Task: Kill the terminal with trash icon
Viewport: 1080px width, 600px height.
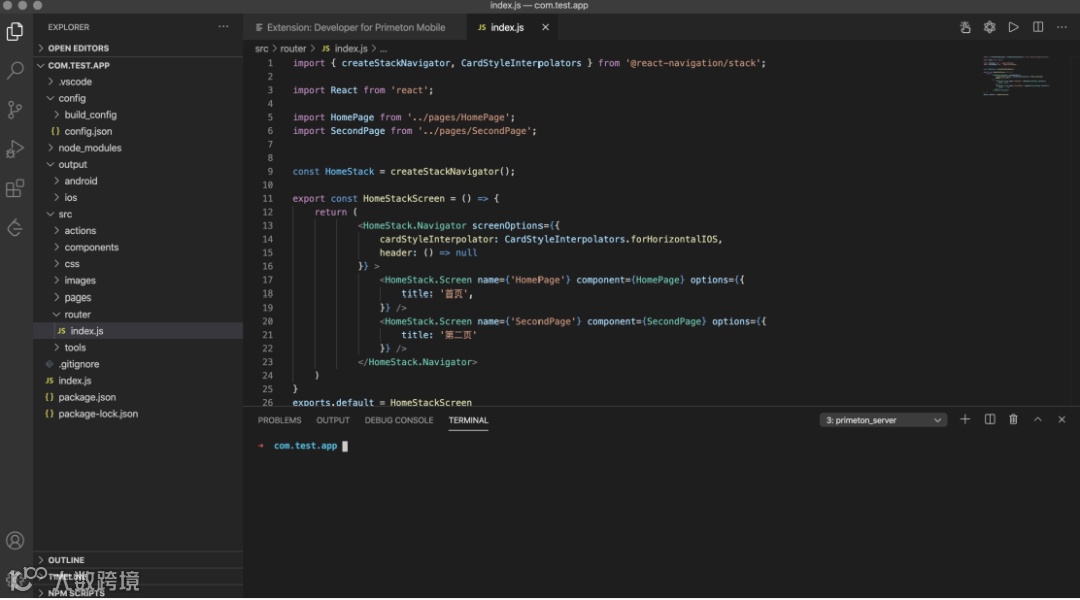Action: [1013, 420]
